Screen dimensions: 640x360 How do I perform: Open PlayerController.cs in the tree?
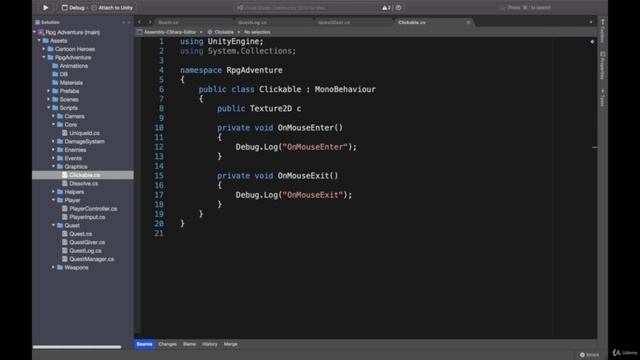point(89,209)
